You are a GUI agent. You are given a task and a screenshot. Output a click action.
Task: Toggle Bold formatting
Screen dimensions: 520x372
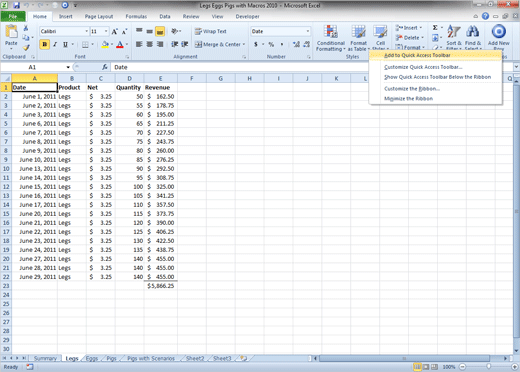(x=44, y=44)
